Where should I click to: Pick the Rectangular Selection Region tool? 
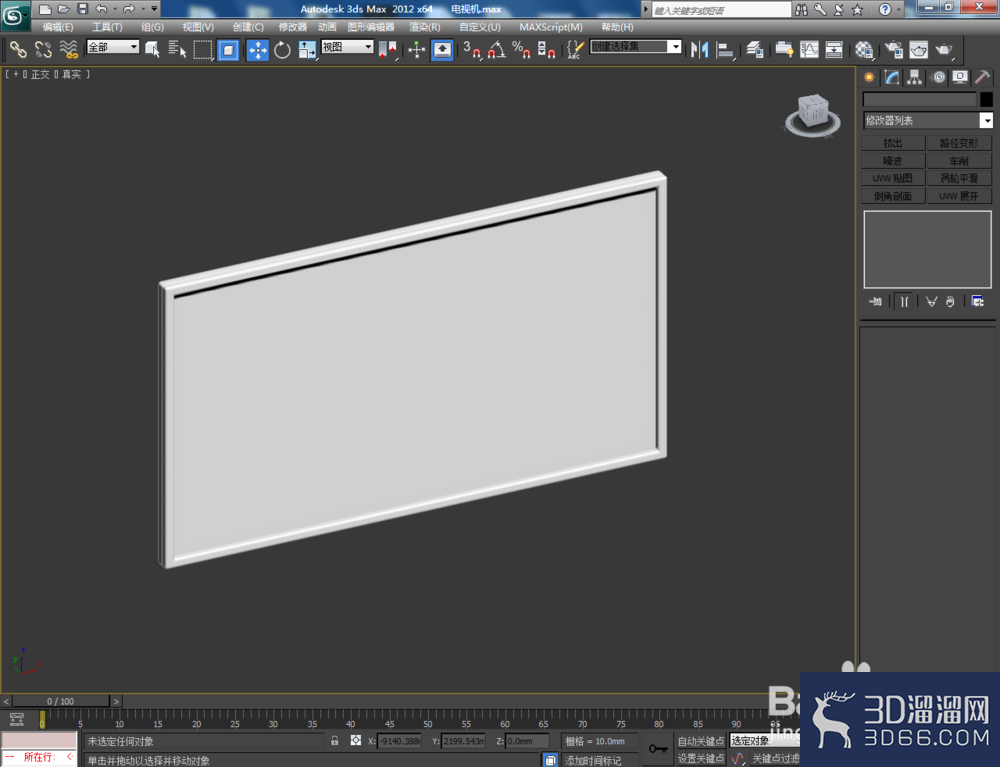pyautogui.click(x=203, y=50)
